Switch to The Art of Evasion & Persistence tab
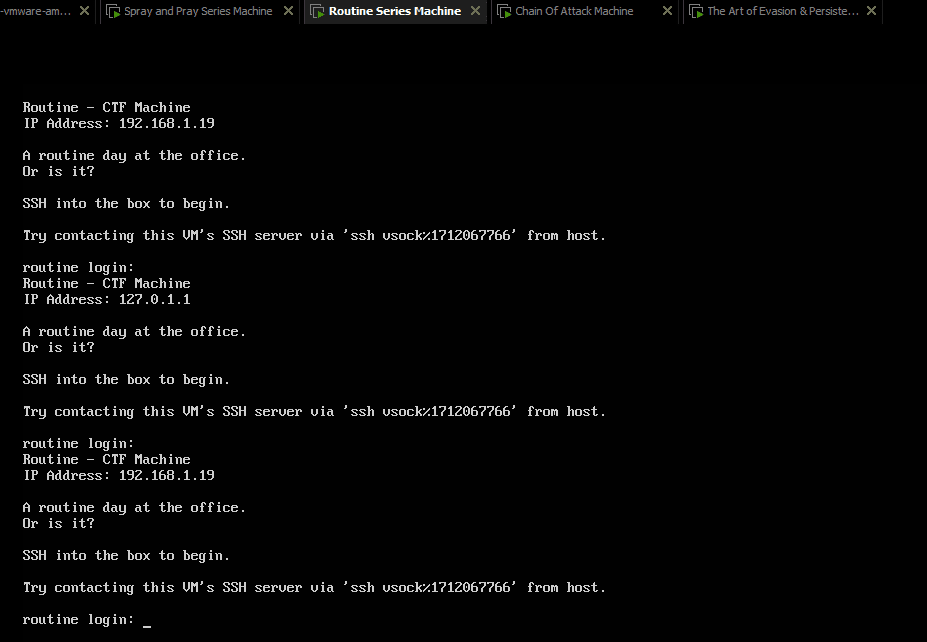Viewport: 927px width, 642px height. [x=783, y=11]
